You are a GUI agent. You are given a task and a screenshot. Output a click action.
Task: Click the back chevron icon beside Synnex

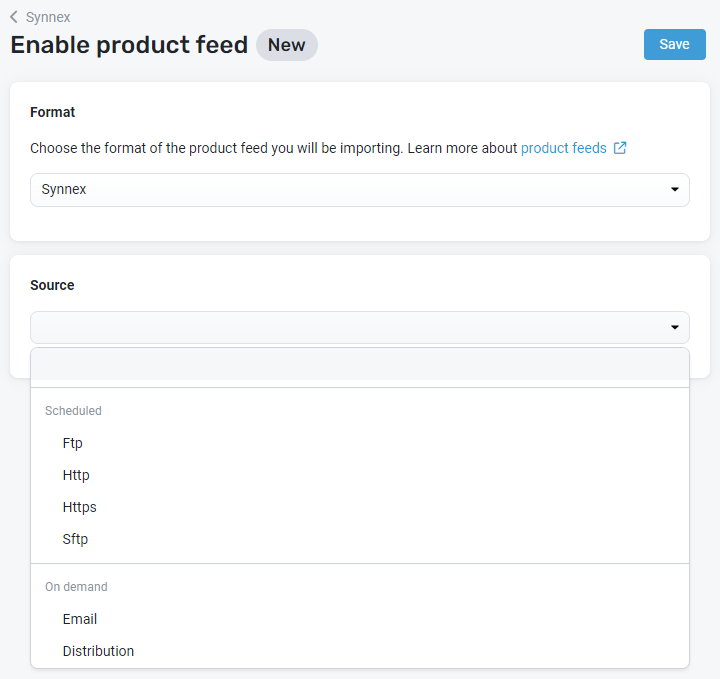point(14,17)
